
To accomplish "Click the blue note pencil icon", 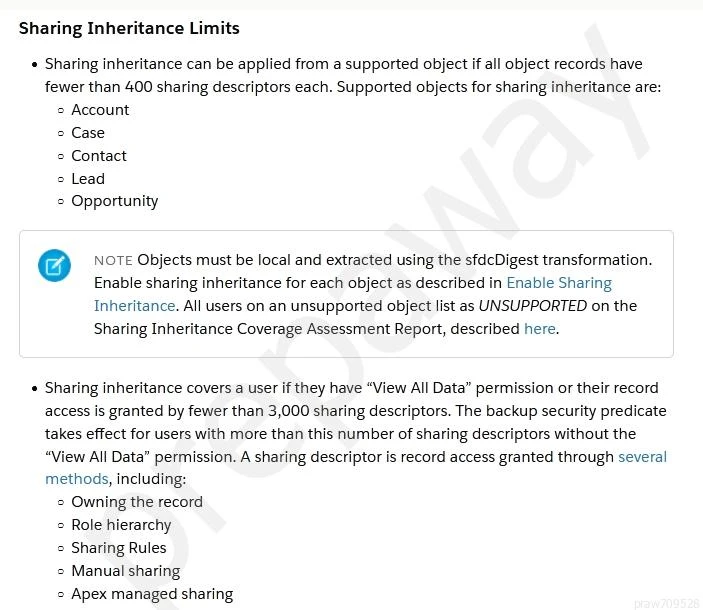I will [x=54, y=266].
